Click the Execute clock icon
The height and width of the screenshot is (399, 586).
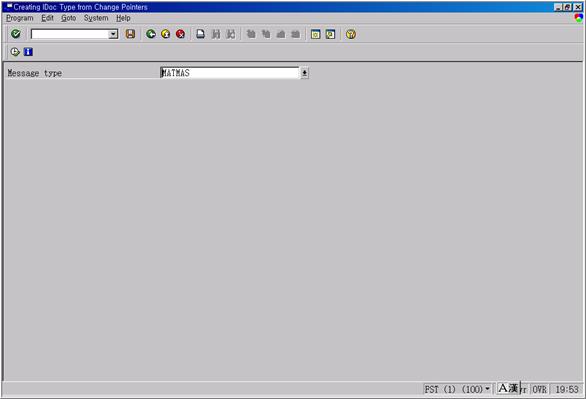click(x=15, y=52)
